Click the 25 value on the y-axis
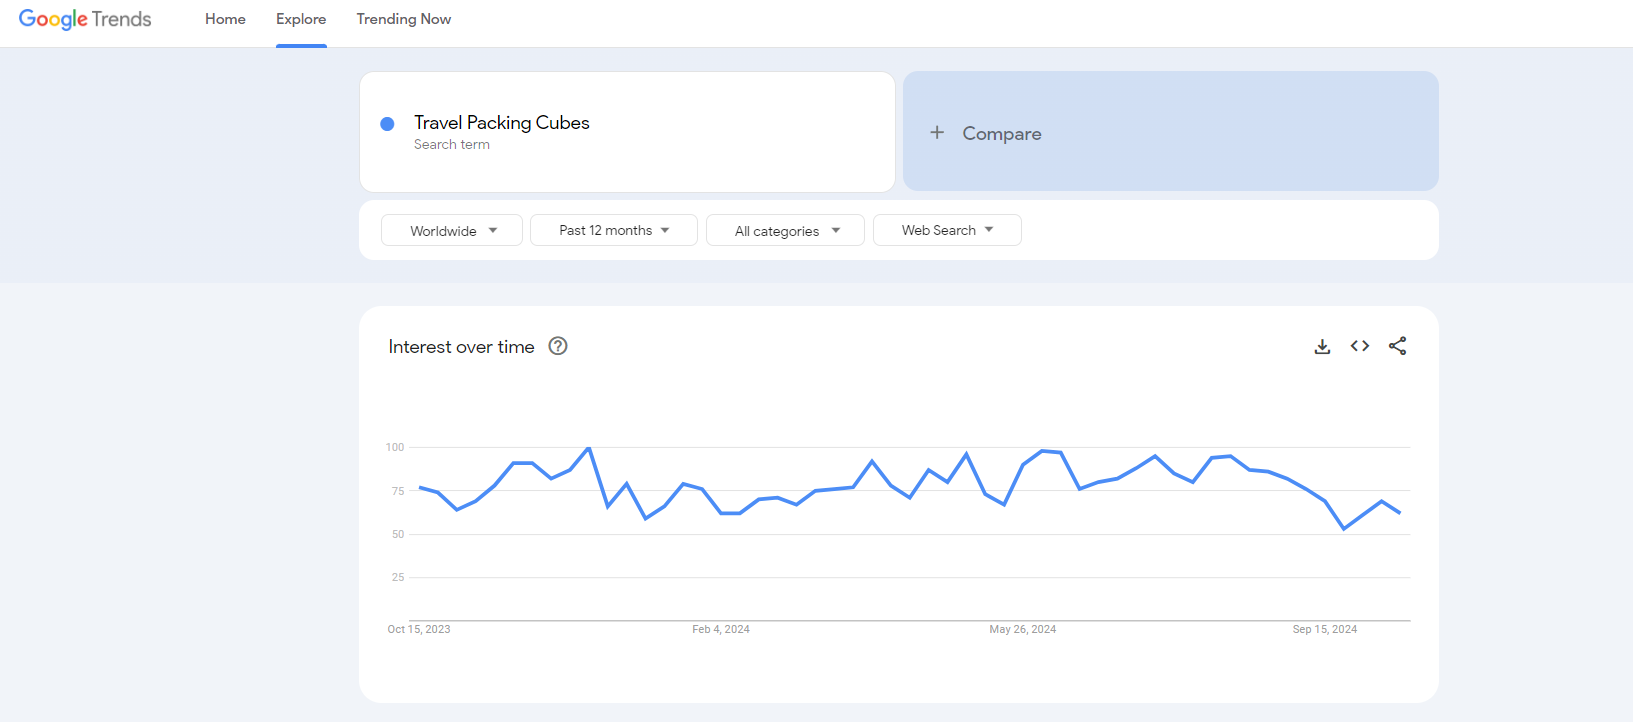This screenshot has width=1633, height=722. coord(398,577)
